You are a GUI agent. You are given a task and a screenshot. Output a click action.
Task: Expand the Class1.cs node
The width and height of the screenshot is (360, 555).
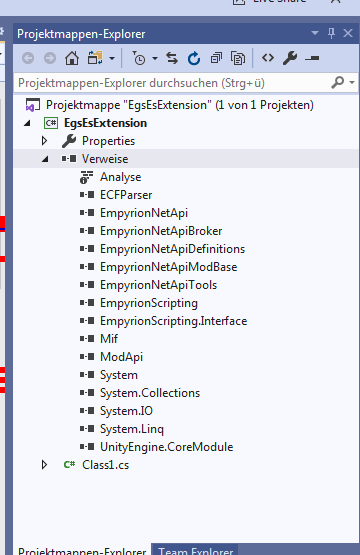(x=44, y=465)
